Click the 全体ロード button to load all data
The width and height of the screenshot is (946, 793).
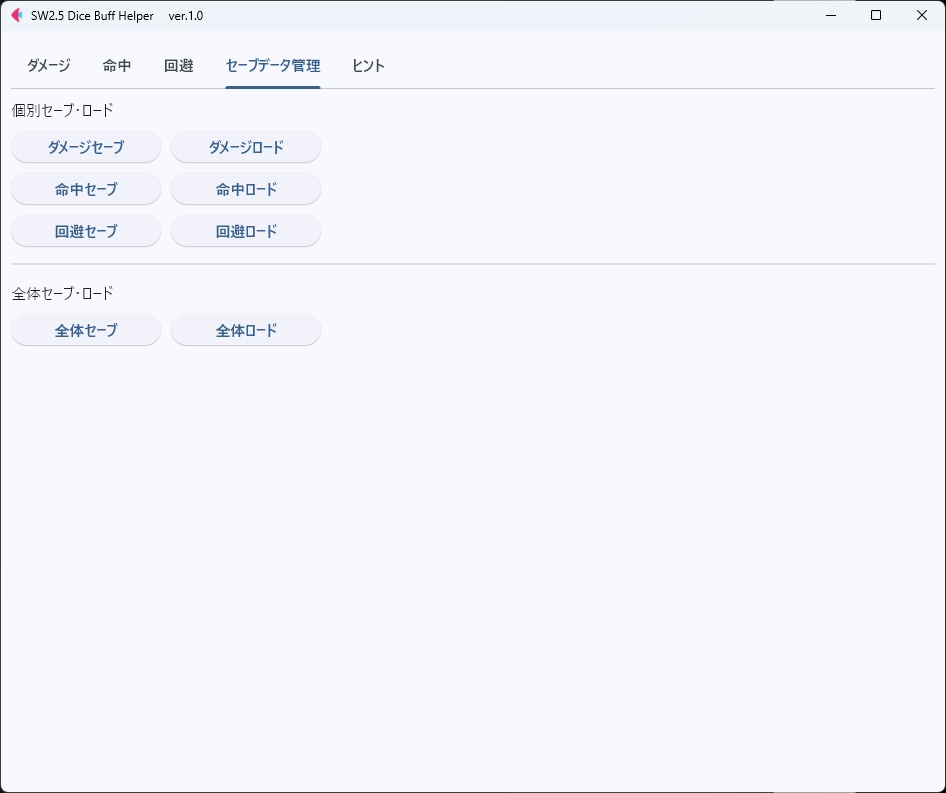coord(245,329)
